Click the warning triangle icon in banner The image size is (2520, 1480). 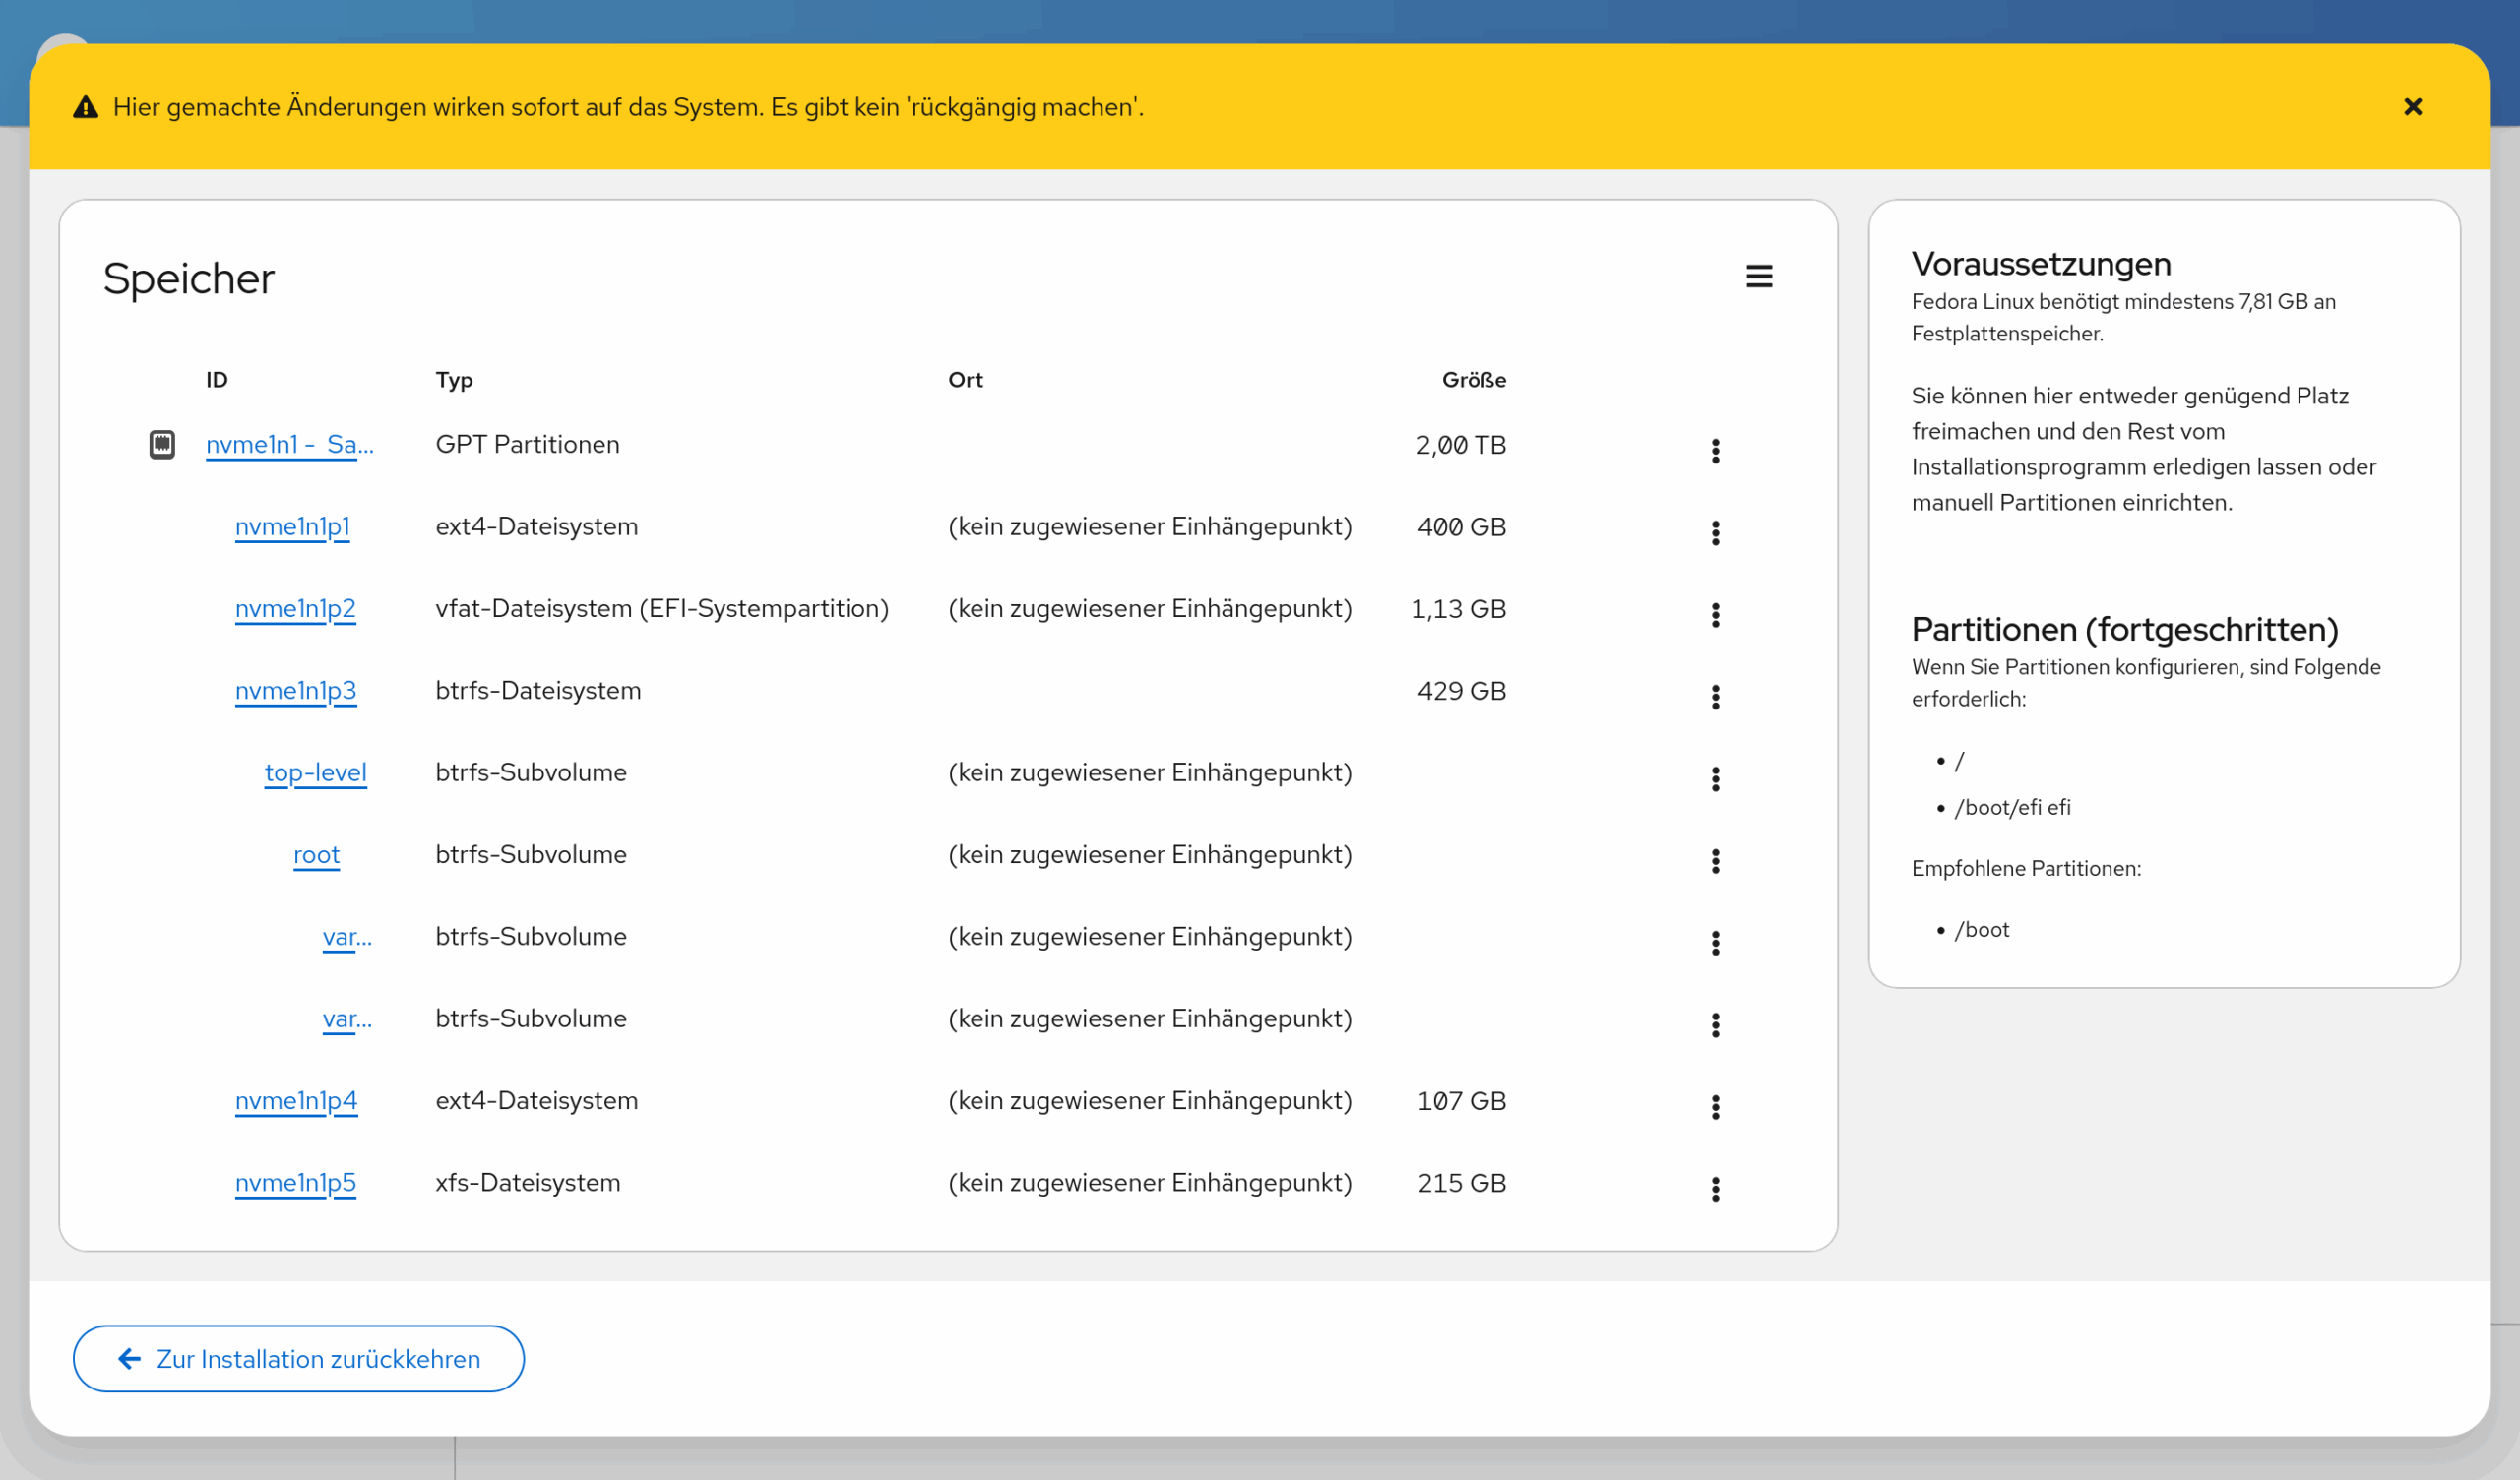(x=86, y=107)
